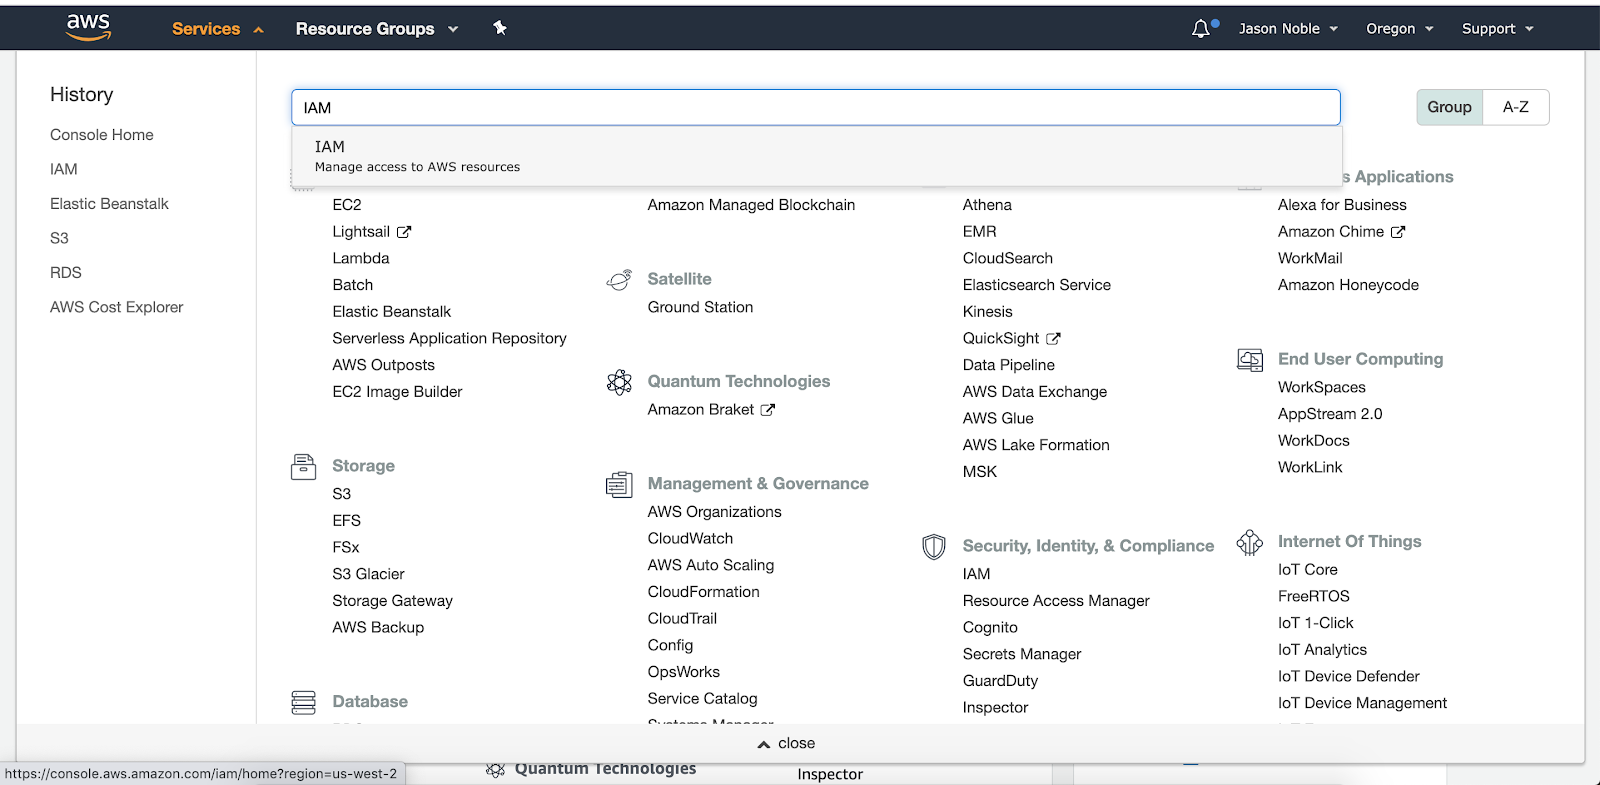Screen dimensions: 1600x785
Task: Open Elastic Beanstalk from History
Action: [109, 204]
